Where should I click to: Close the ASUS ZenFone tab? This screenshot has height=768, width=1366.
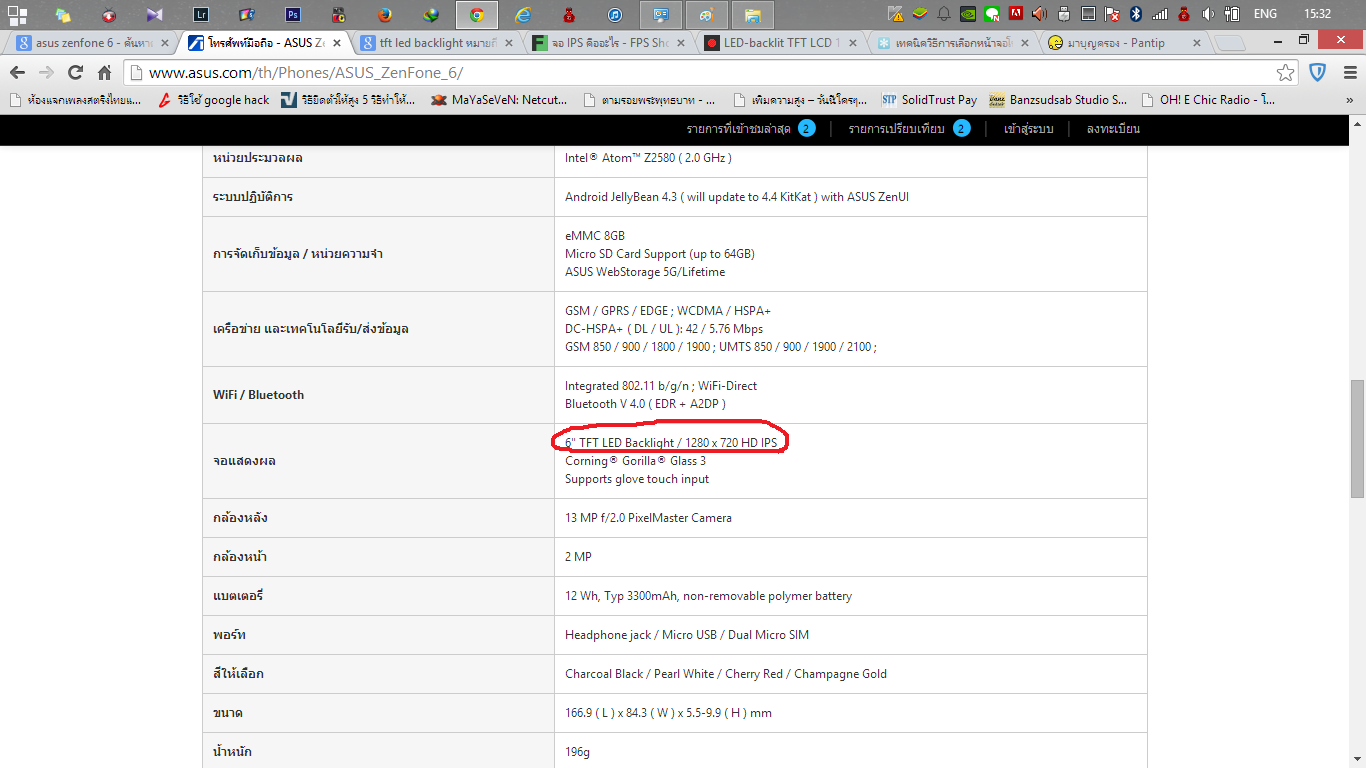click(x=337, y=43)
